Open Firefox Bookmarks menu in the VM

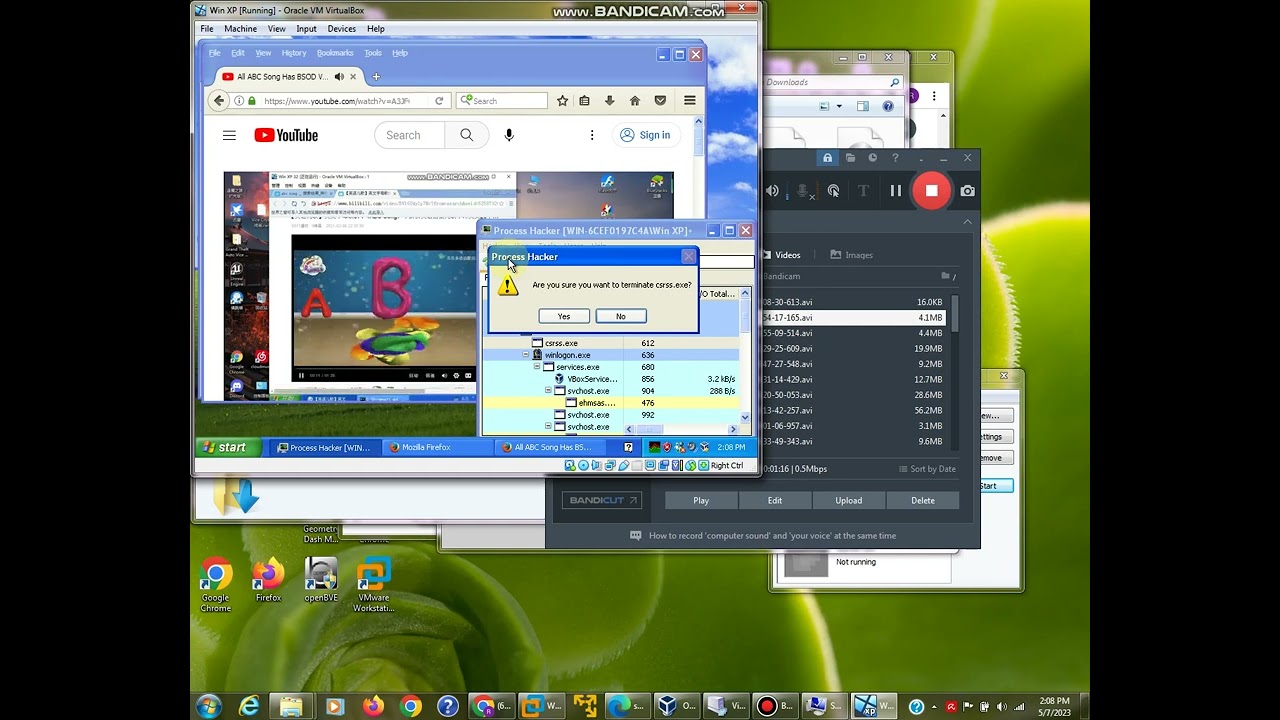335,53
